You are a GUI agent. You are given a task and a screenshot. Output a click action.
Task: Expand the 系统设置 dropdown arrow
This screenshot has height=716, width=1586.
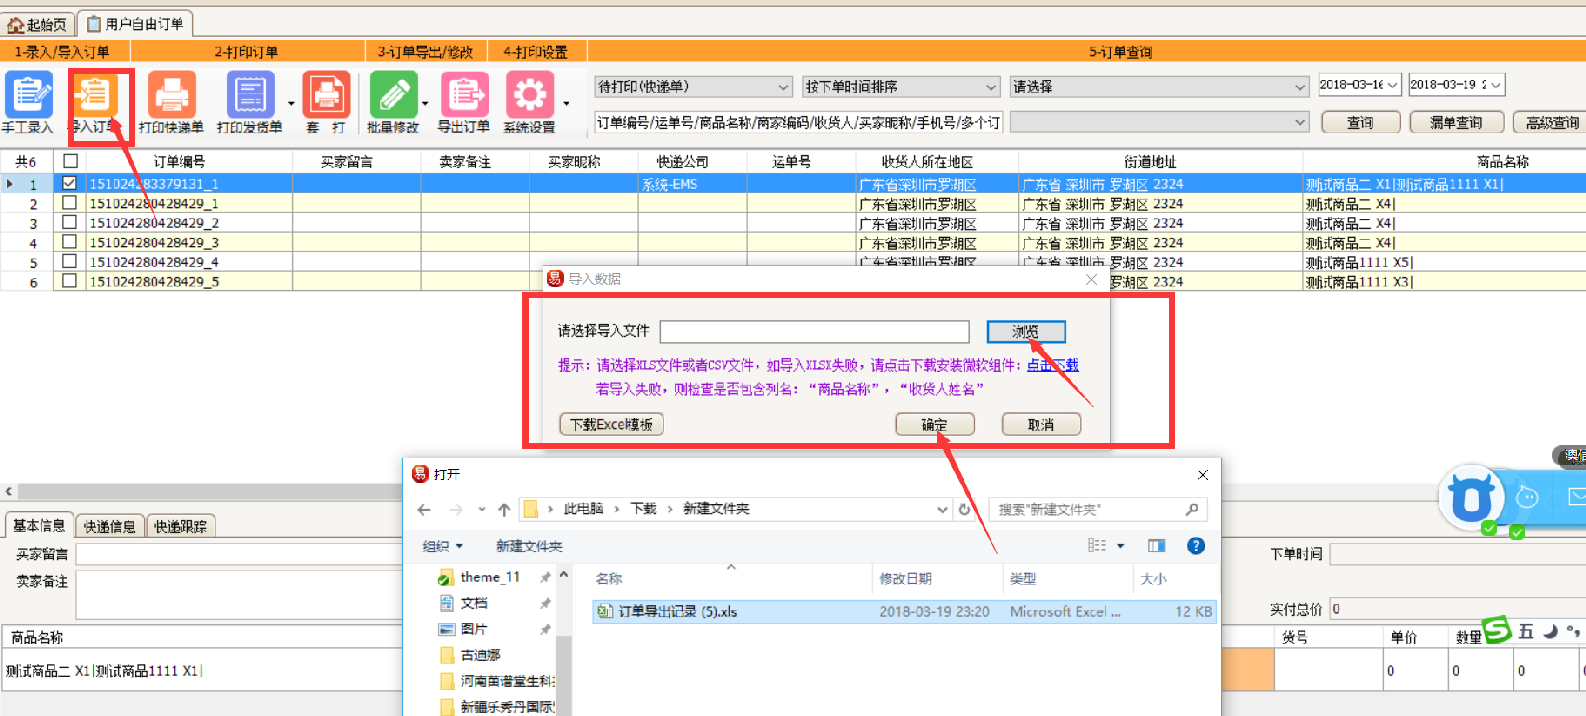coord(566,103)
